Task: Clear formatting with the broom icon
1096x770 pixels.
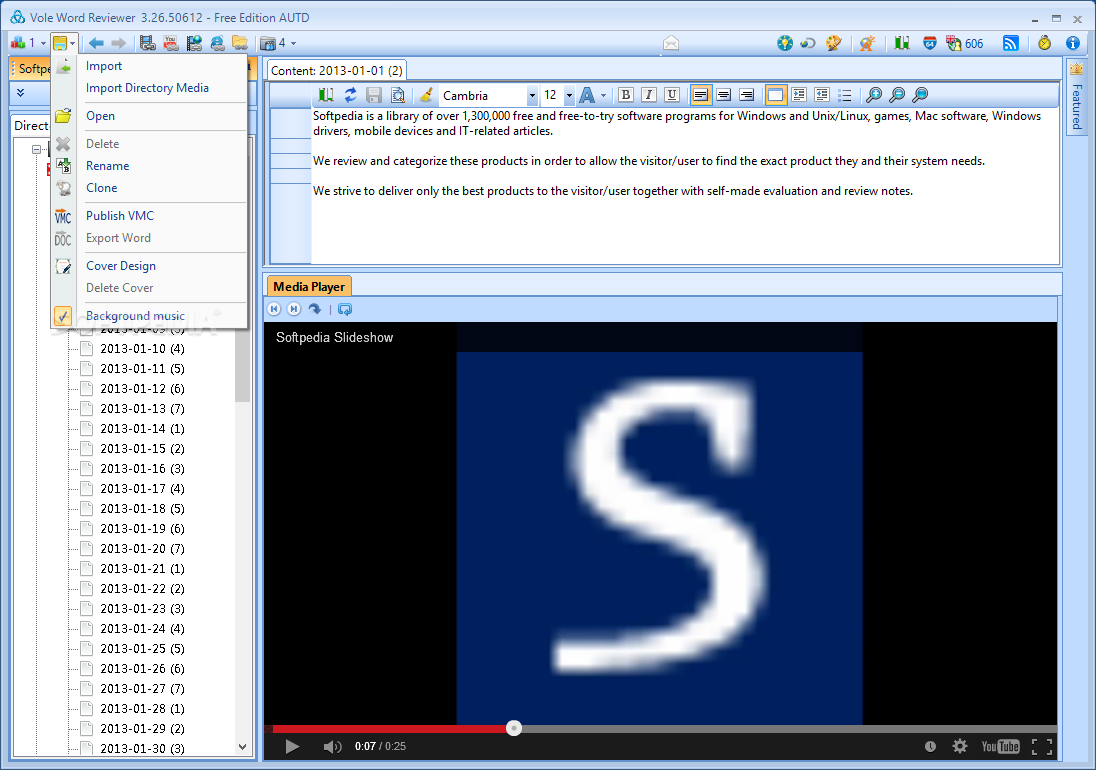Action: click(426, 95)
